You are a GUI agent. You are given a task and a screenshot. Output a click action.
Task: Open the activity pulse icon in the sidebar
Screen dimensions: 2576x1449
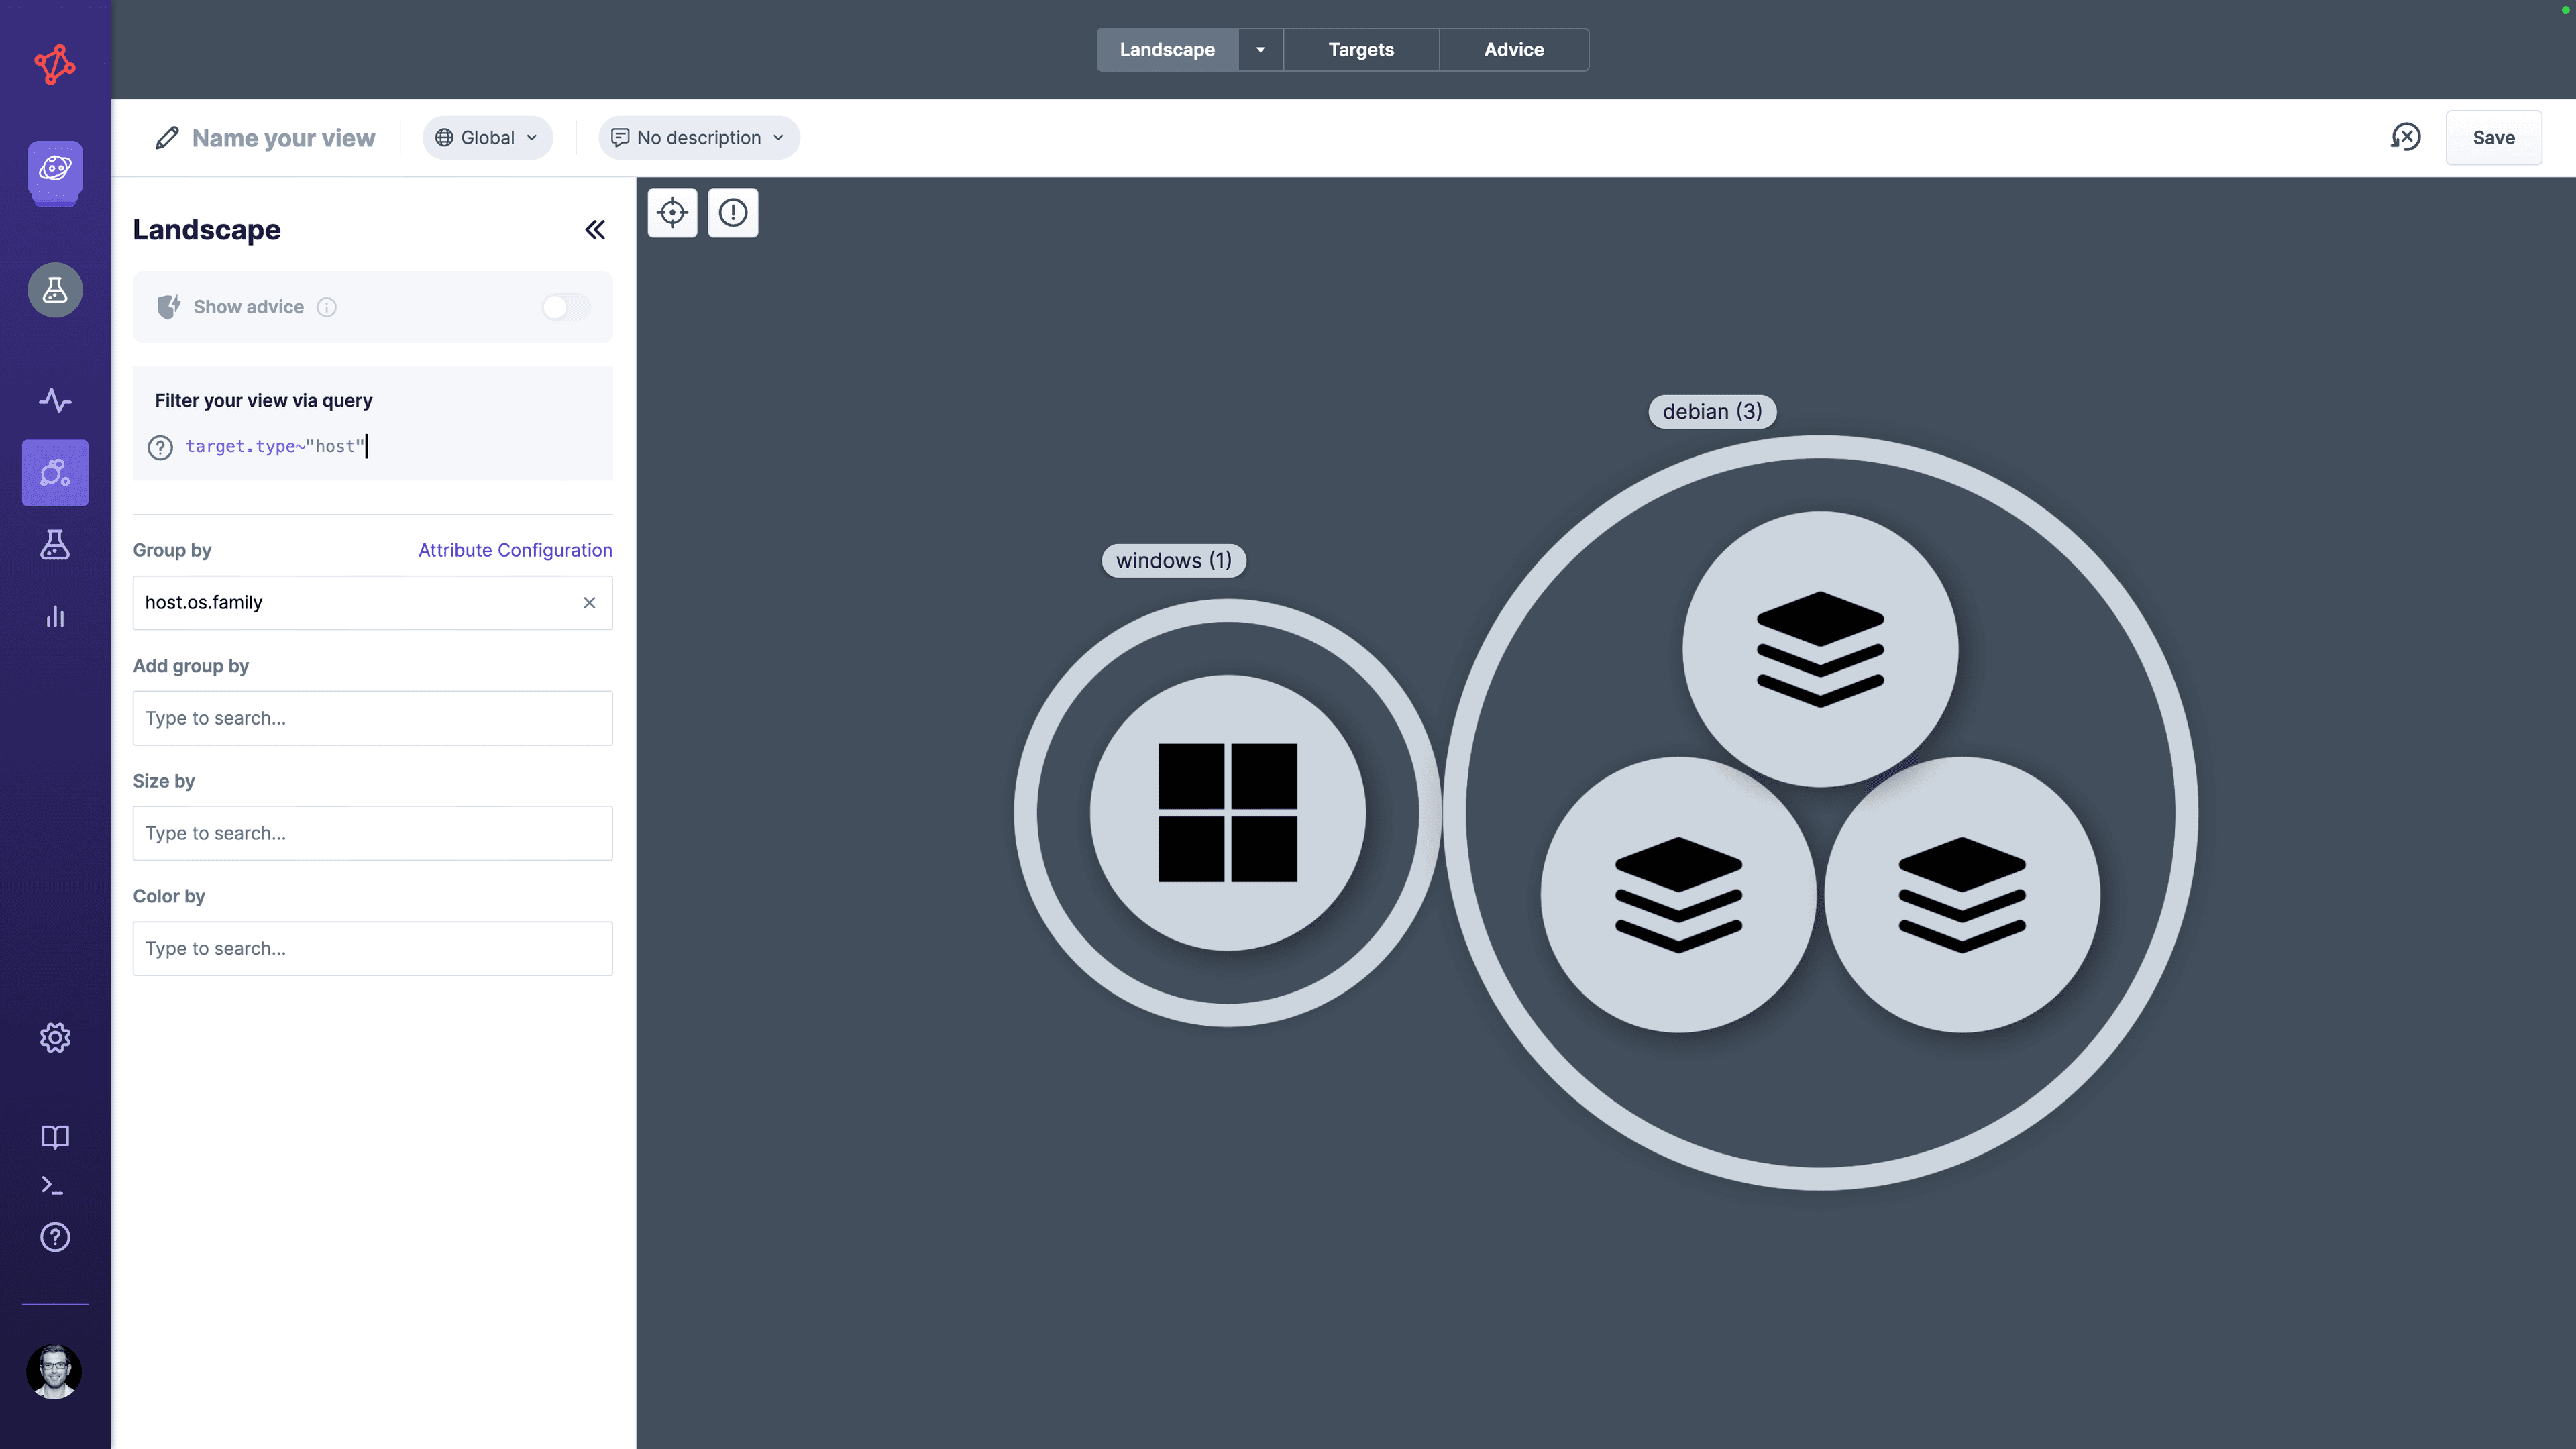pos(55,400)
